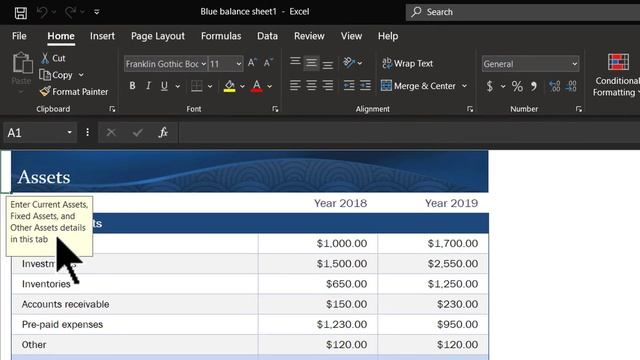Activate Format Painter brush
This screenshot has width=640, height=360.
click(74, 92)
